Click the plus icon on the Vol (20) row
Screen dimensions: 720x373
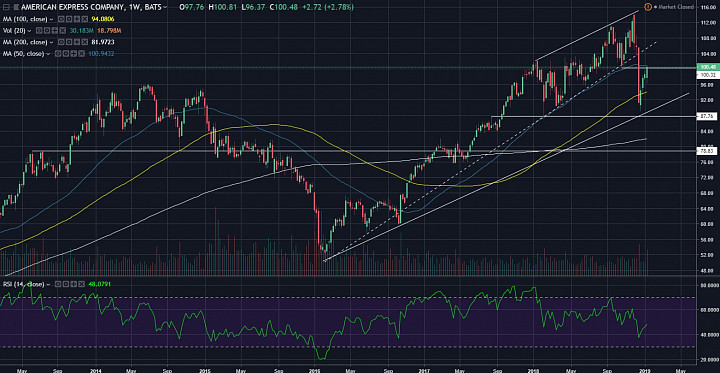tap(55, 30)
